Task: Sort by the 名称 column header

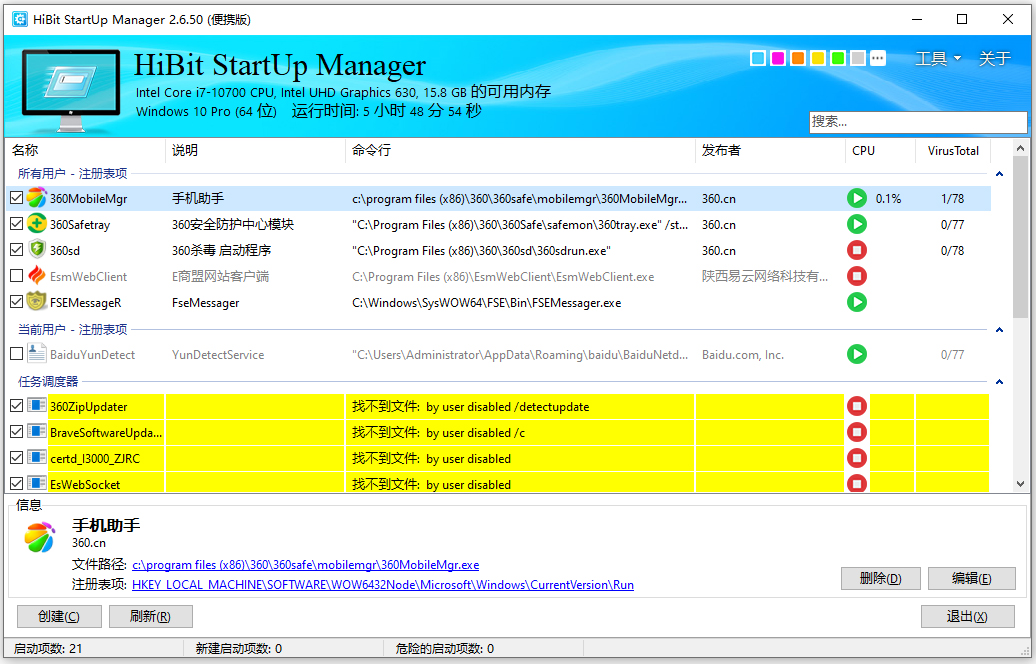Action: pyautogui.click(x=85, y=151)
